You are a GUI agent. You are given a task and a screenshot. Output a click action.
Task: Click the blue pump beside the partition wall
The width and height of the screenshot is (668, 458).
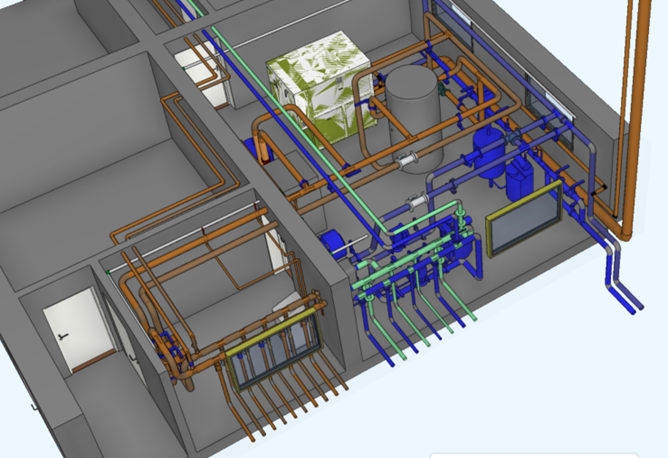click(x=333, y=245)
